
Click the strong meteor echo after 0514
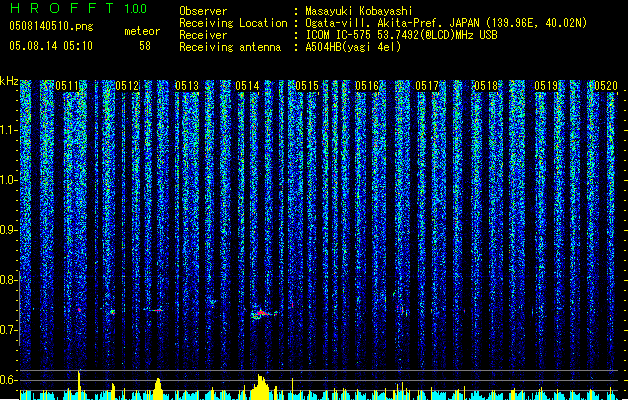pyautogui.click(x=263, y=313)
